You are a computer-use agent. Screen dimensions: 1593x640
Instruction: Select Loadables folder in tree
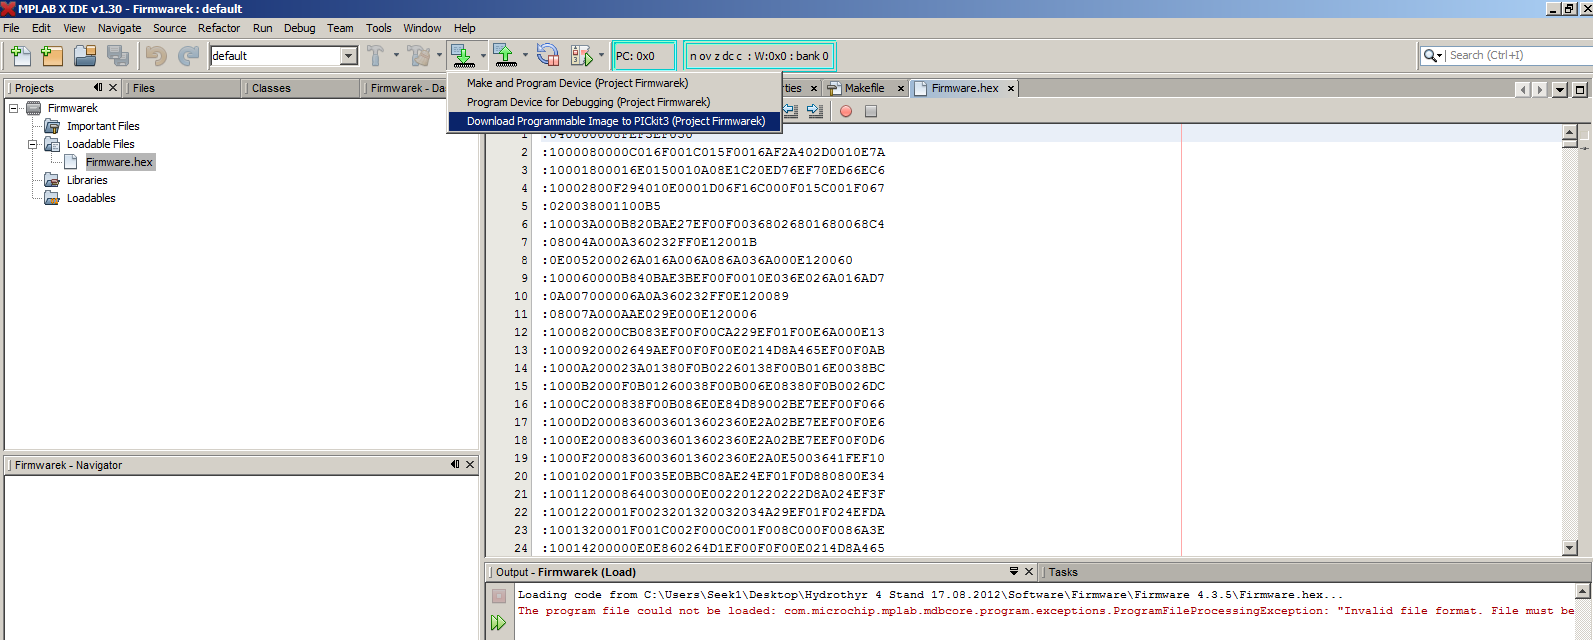pyautogui.click(x=91, y=198)
